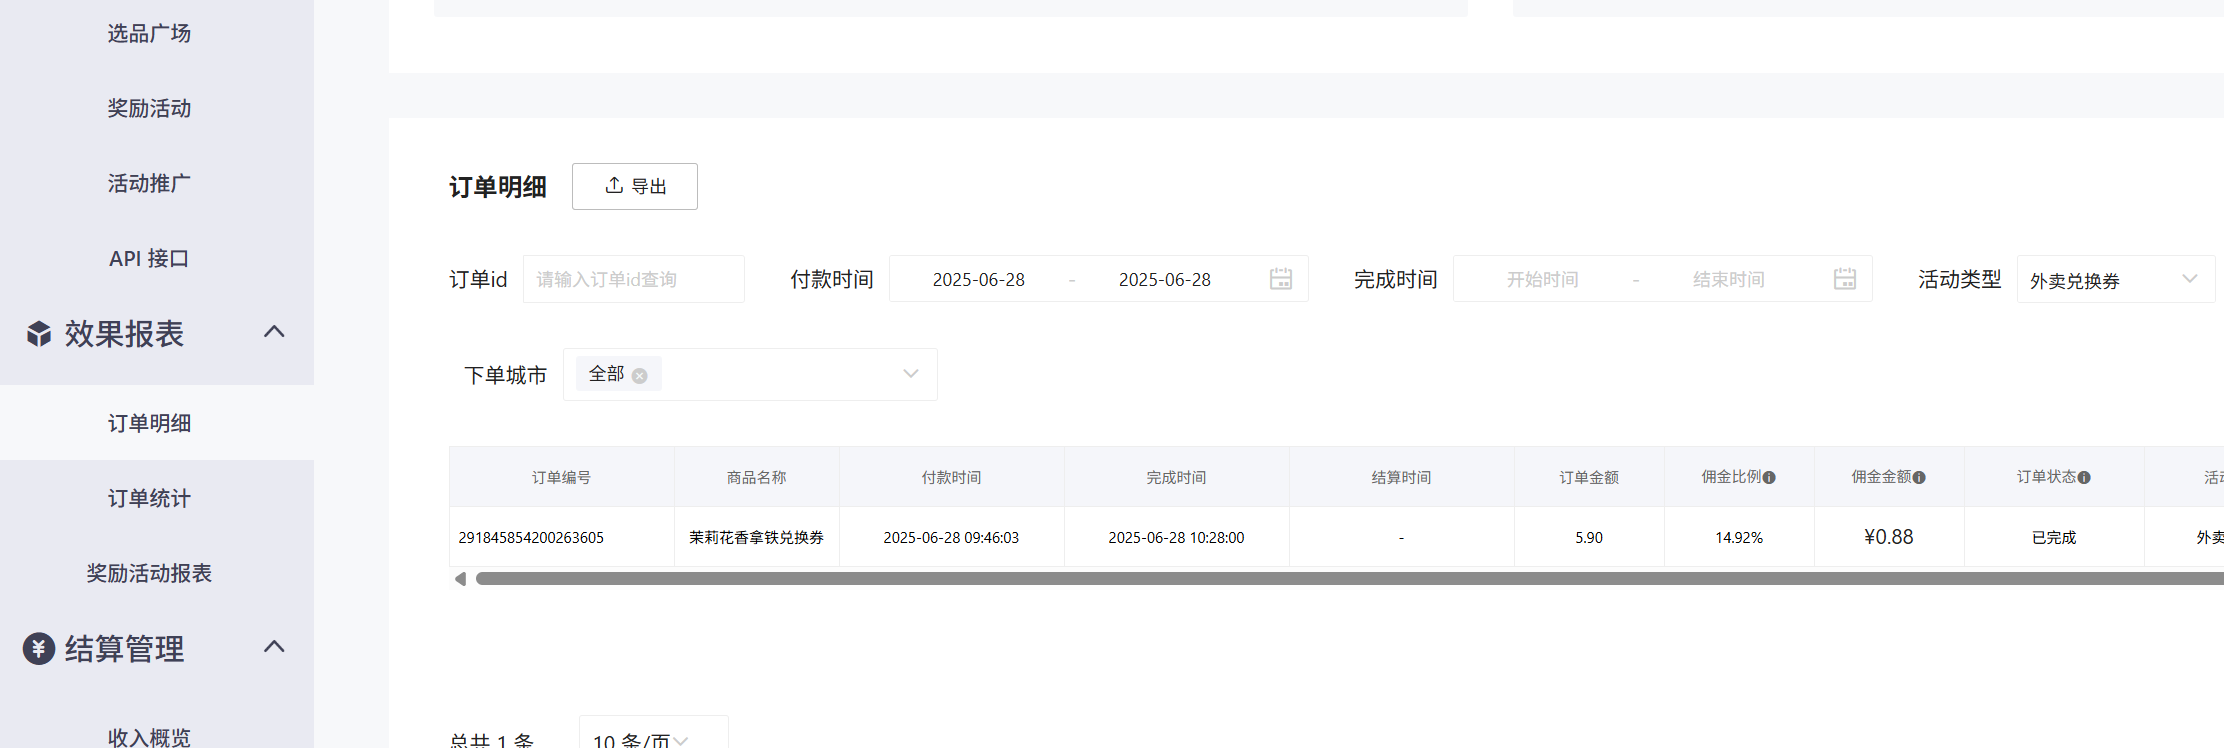This screenshot has width=2224, height=748.
Task: Remove the 全部 city tag
Action: (640, 376)
